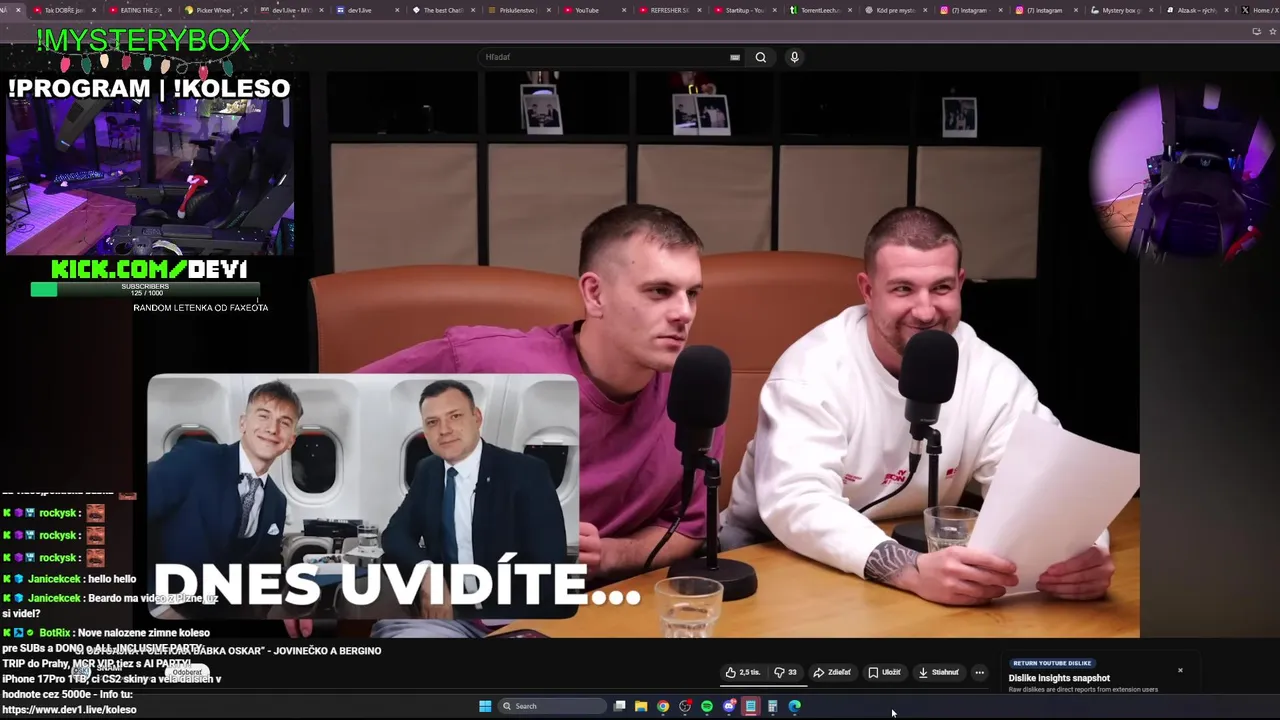Screen dimensions: 1280x720
Task: Click the BotRix chat username
Action: tap(55, 633)
